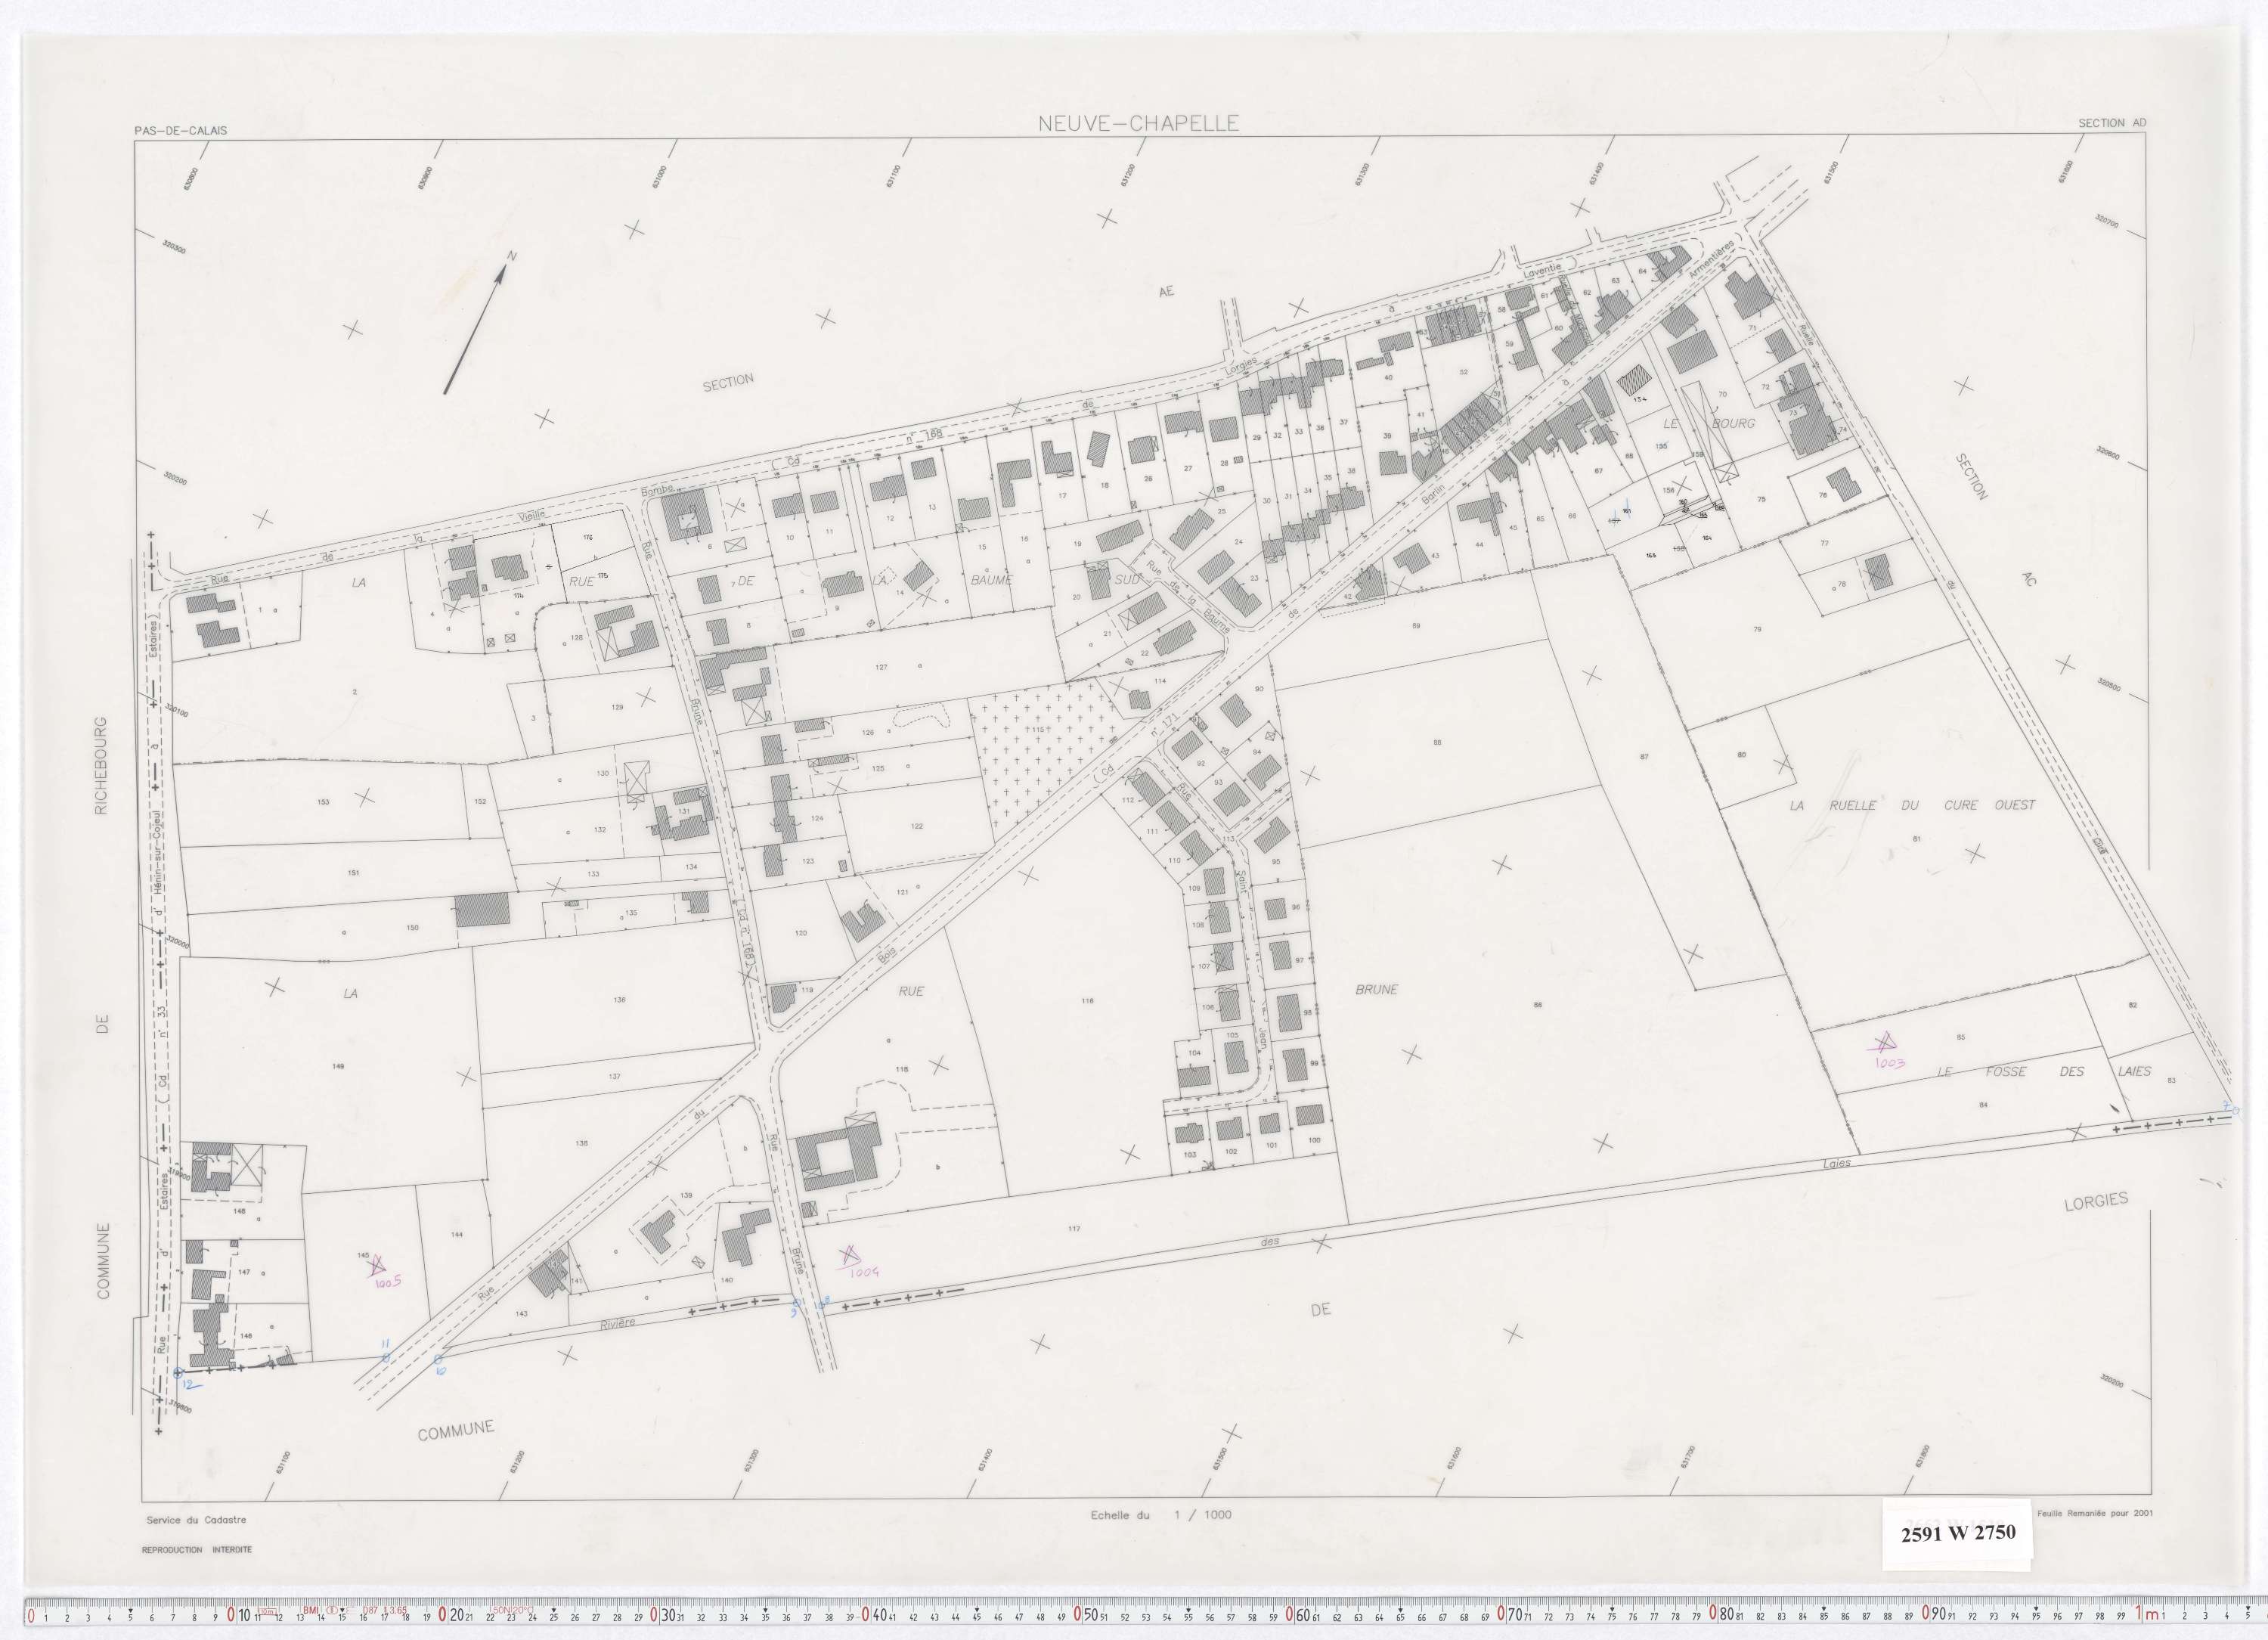Viewport: 2268px width, 1640px height.
Task: Click parcel number 122
Action: pyautogui.click(x=917, y=827)
